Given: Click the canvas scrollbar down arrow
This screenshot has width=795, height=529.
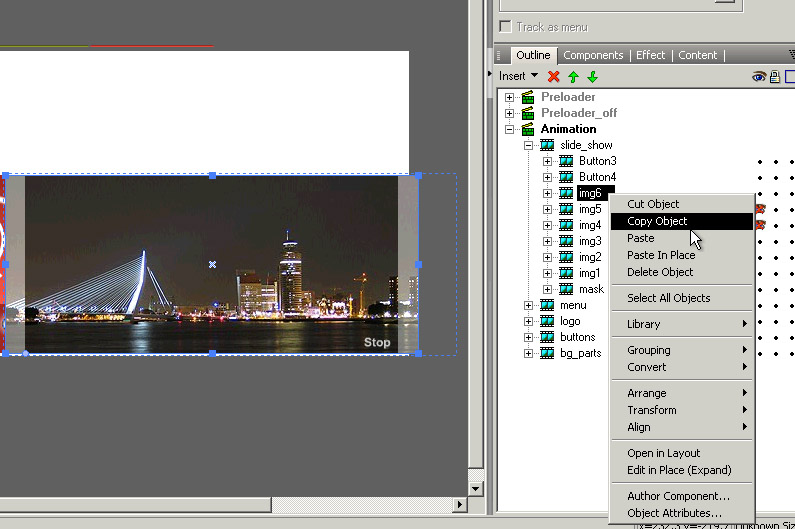Looking at the screenshot, I should point(475,488).
